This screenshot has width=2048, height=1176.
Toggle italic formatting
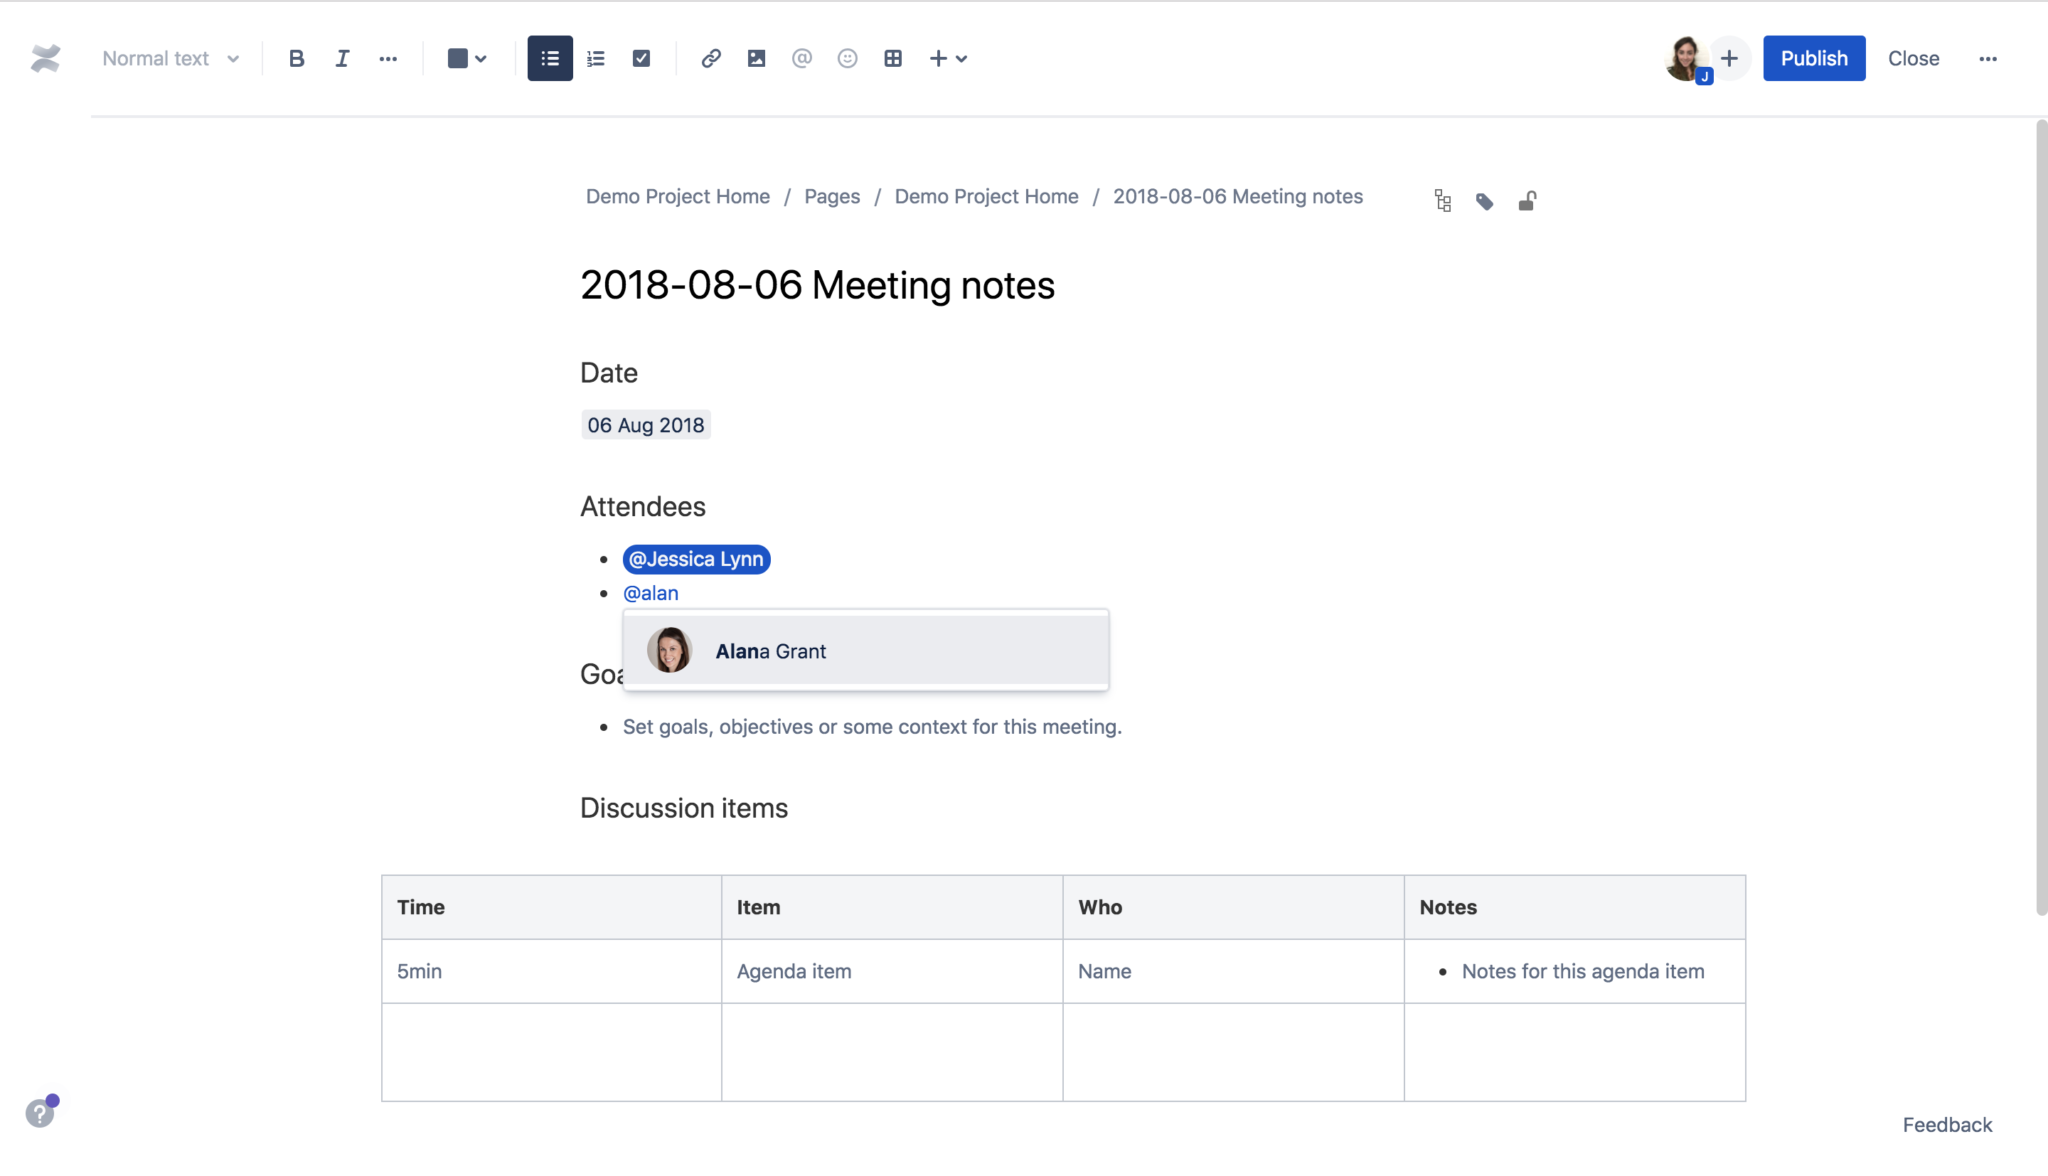(x=342, y=58)
